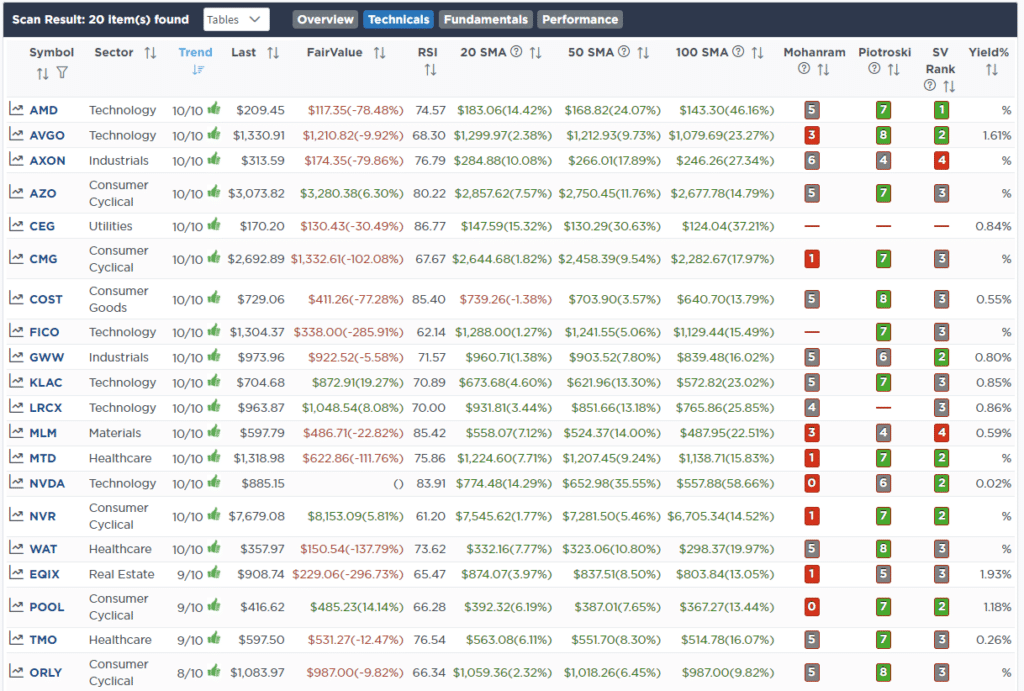Open the AZO symbol link

click(x=42, y=193)
